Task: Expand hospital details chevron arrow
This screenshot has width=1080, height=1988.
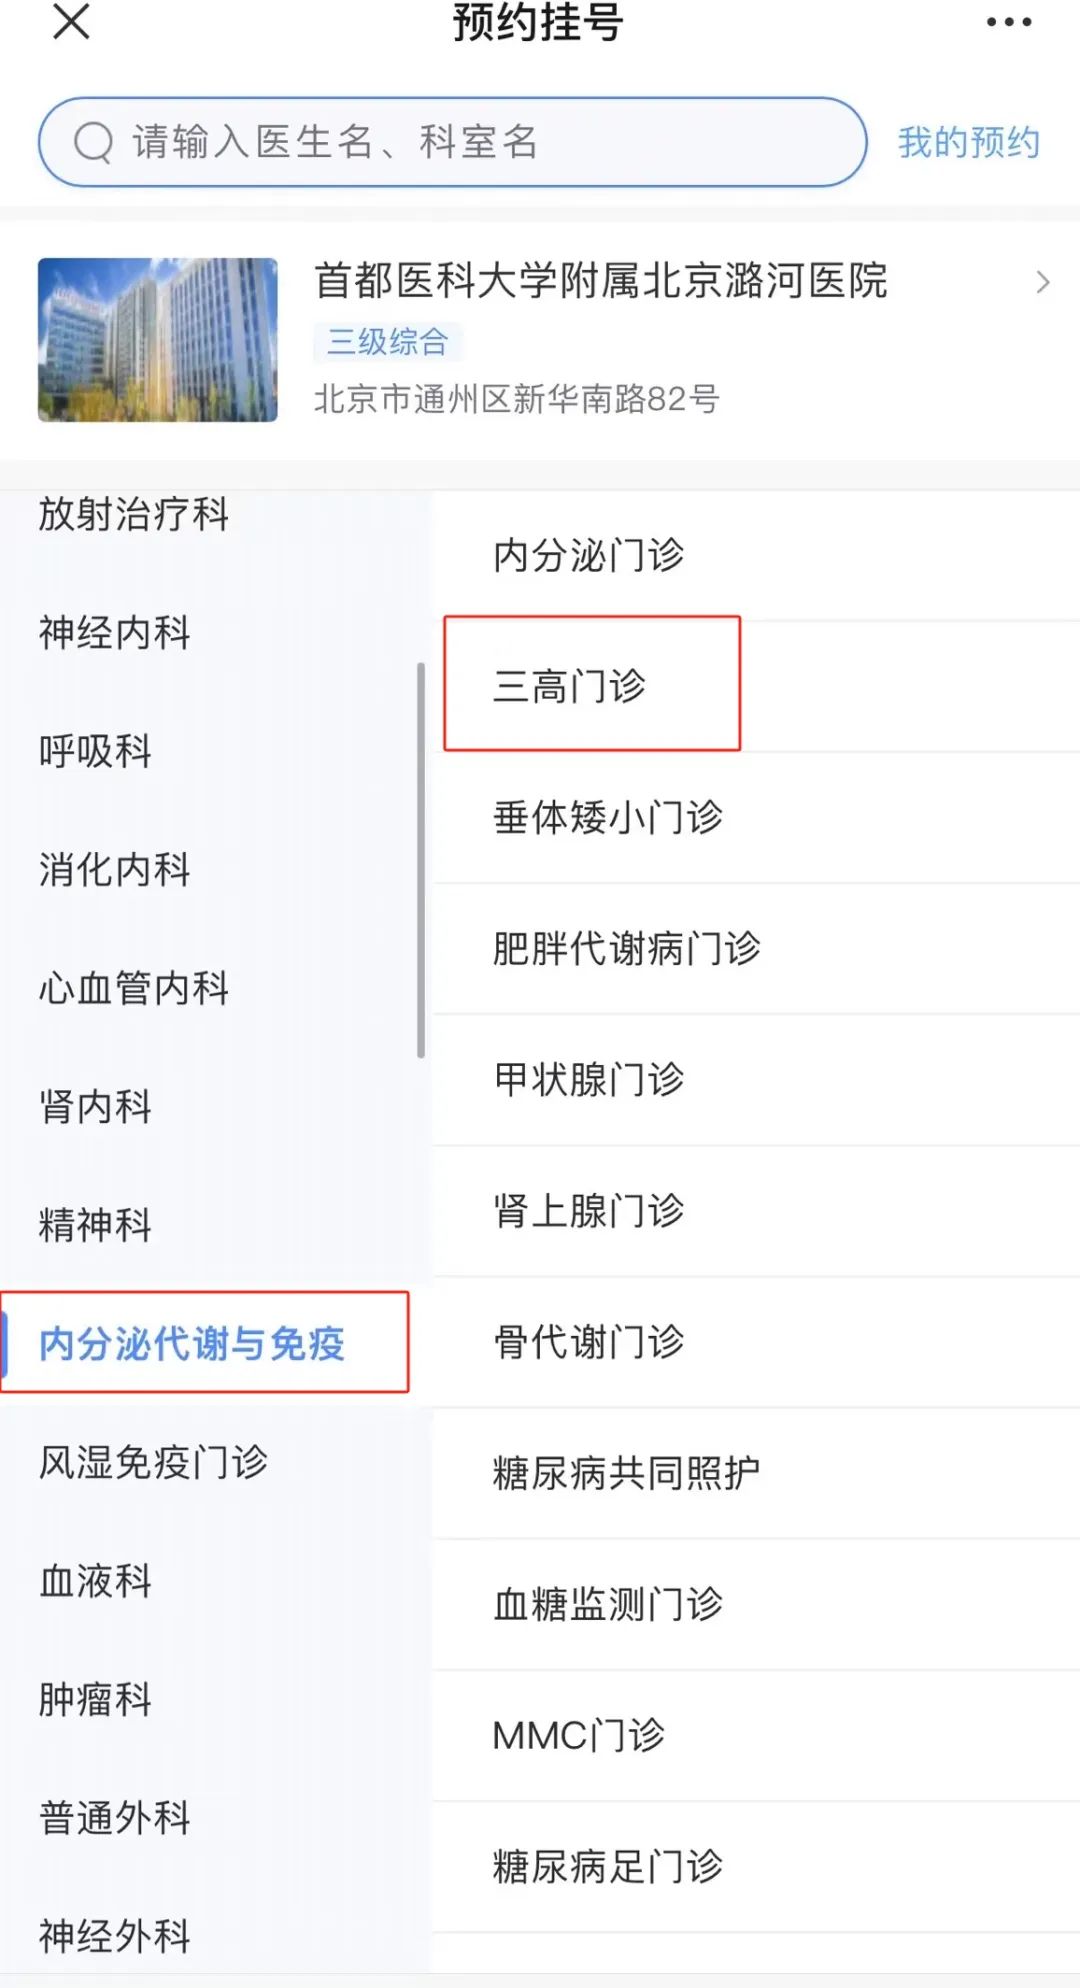Action: tap(1043, 282)
